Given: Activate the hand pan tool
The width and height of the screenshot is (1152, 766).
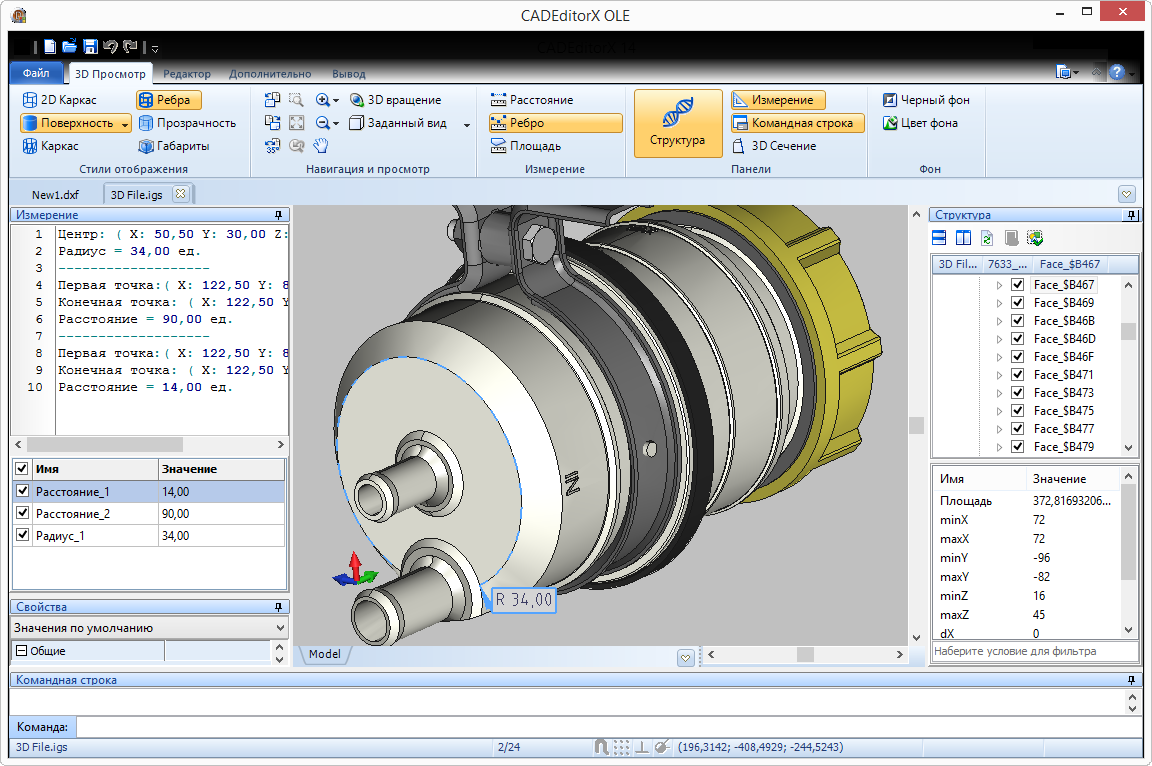Looking at the screenshot, I should tap(320, 146).
